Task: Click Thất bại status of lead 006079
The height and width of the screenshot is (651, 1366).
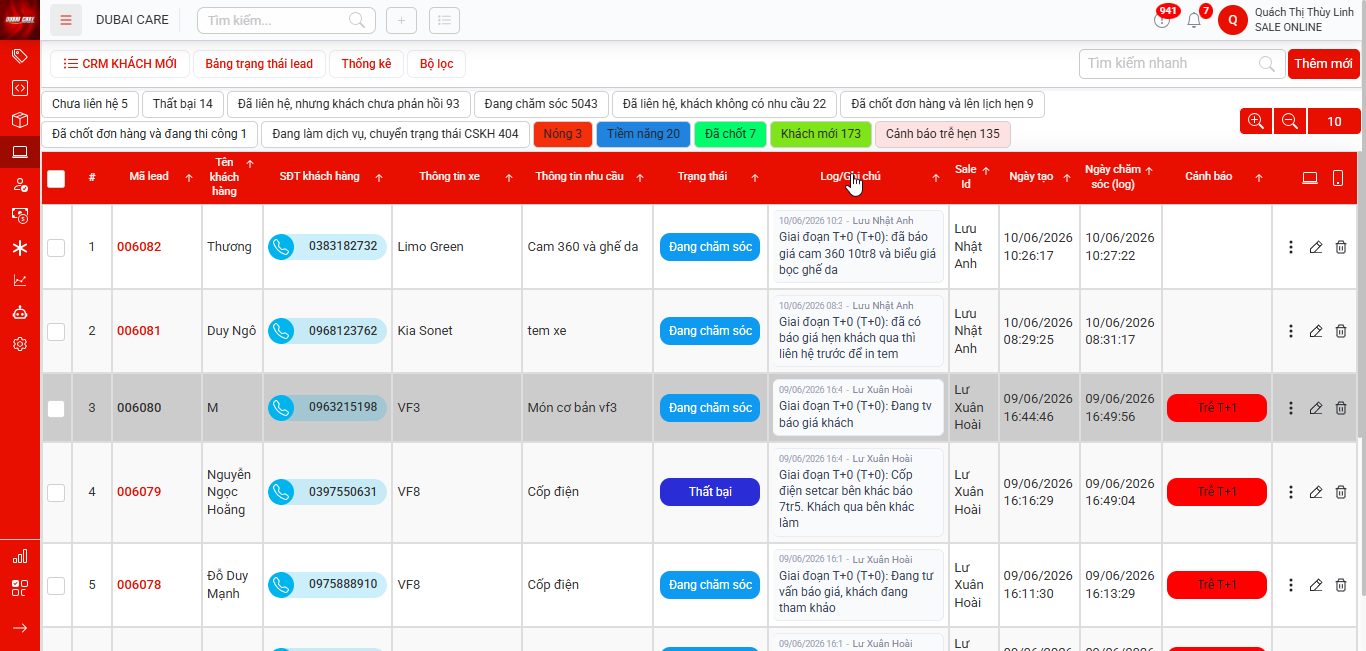Action: (710, 492)
